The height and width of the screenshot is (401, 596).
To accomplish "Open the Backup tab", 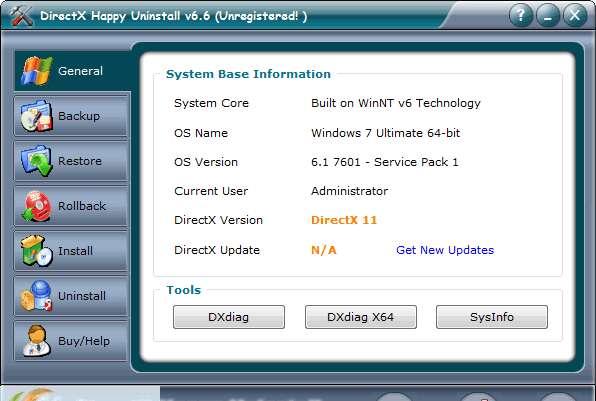I will (71, 116).
